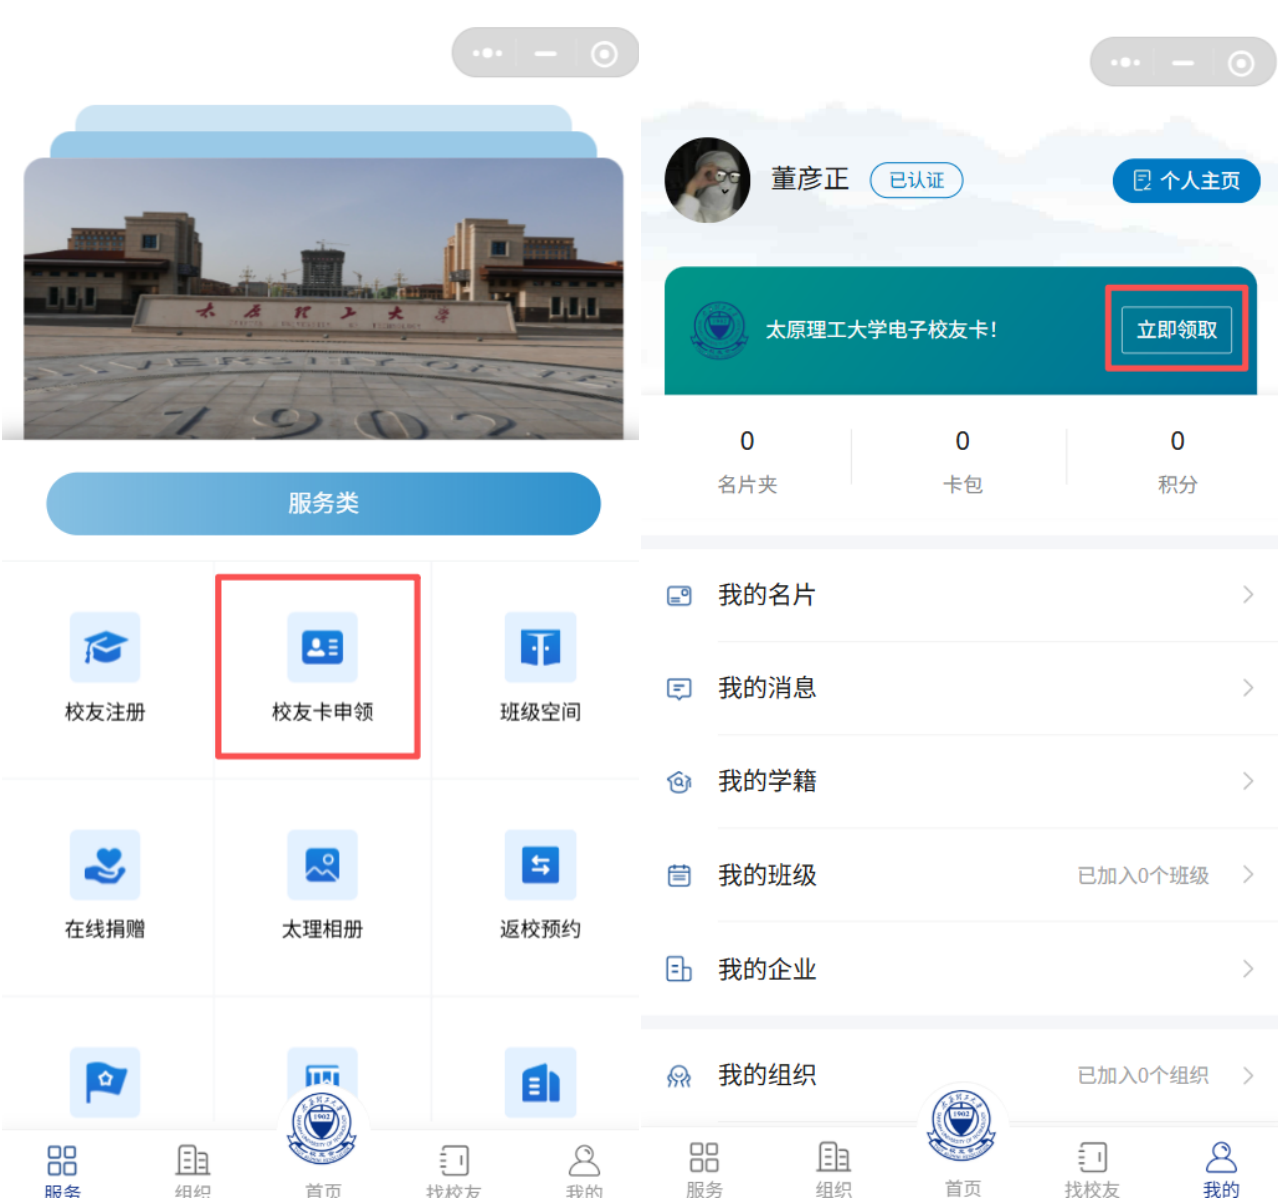1280x1200 pixels.
Task: Click the 服务类 category banner
Action: click(323, 503)
